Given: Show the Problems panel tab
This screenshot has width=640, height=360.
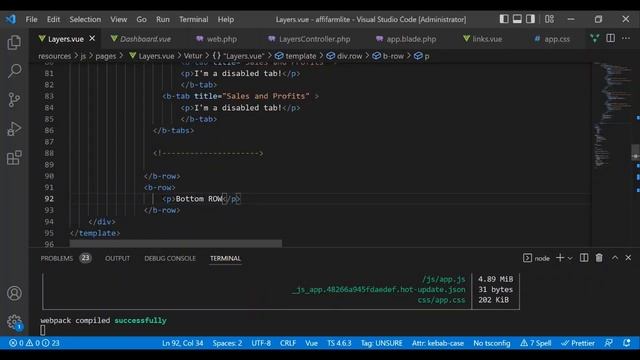Looking at the screenshot, I should tap(66, 258).
